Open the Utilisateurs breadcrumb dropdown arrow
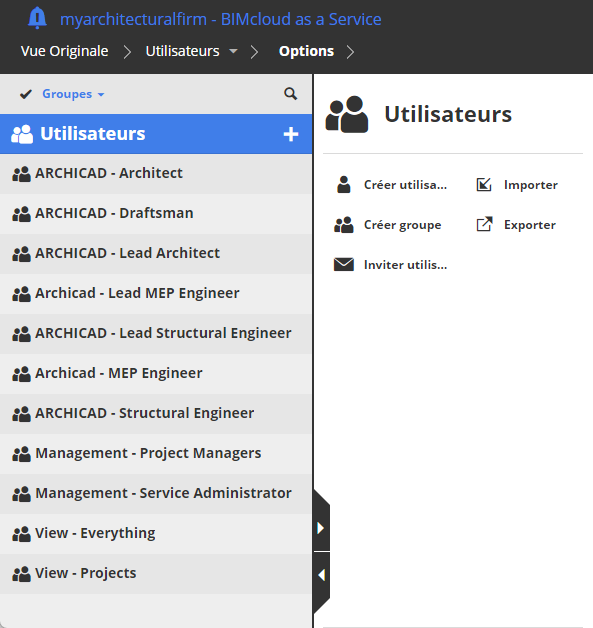 click(233, 51)
